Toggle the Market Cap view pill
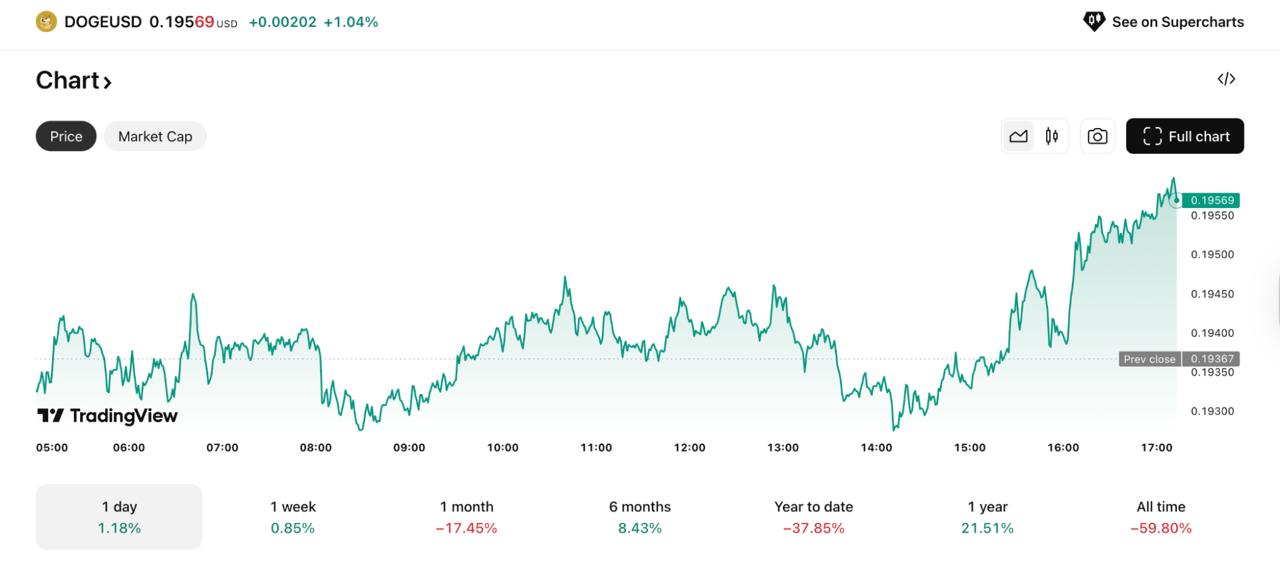The height and width of the screenshot is (562, 1280). (155, 136)
